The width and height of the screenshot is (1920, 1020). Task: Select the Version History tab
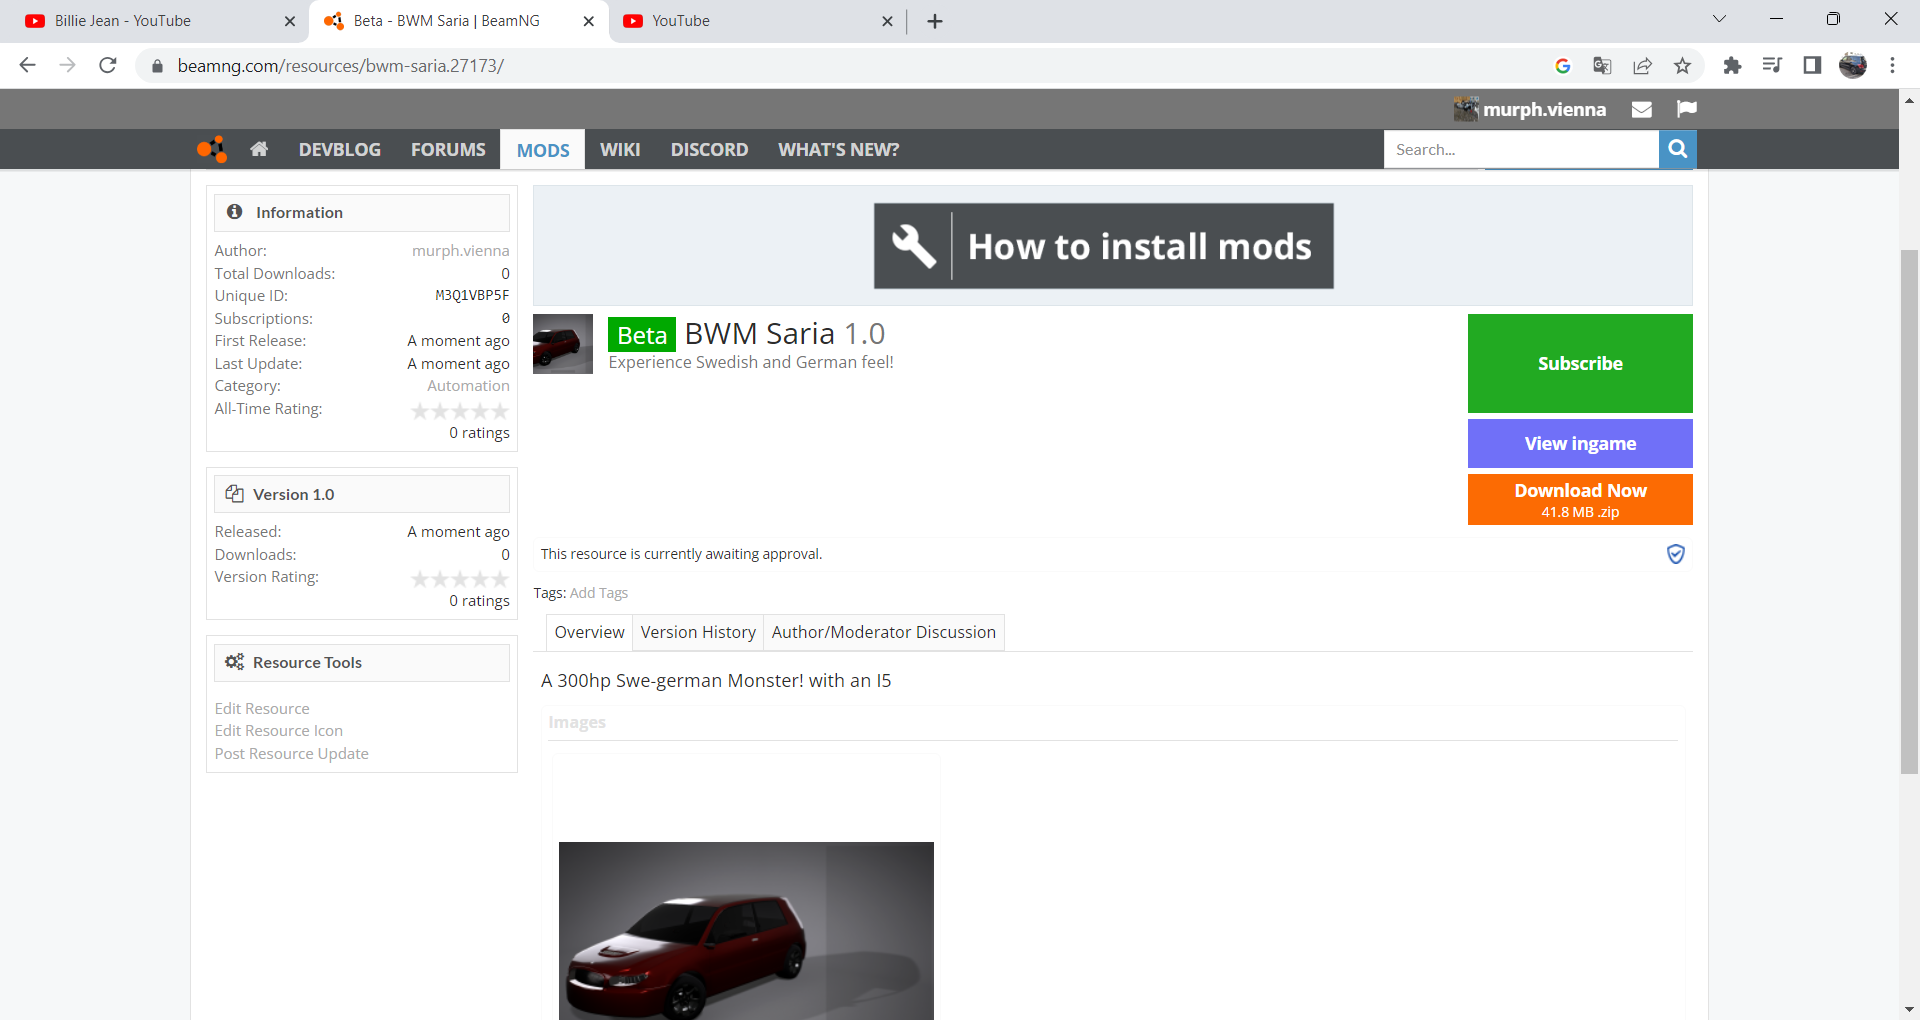(x=698, y=632)
